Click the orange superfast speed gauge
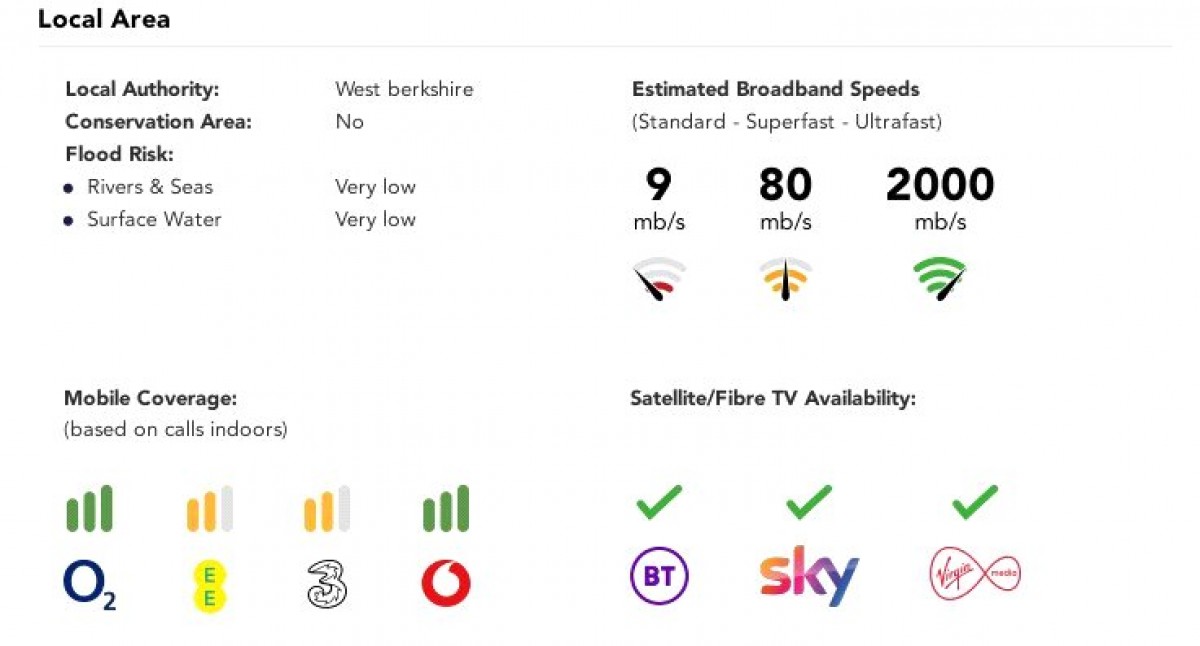Viewport: 1200px width, 646px height. coord(785,280)
